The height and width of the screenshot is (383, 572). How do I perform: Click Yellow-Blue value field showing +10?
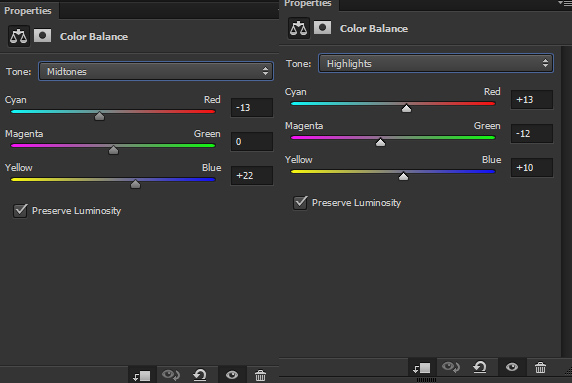pos(532,167)
